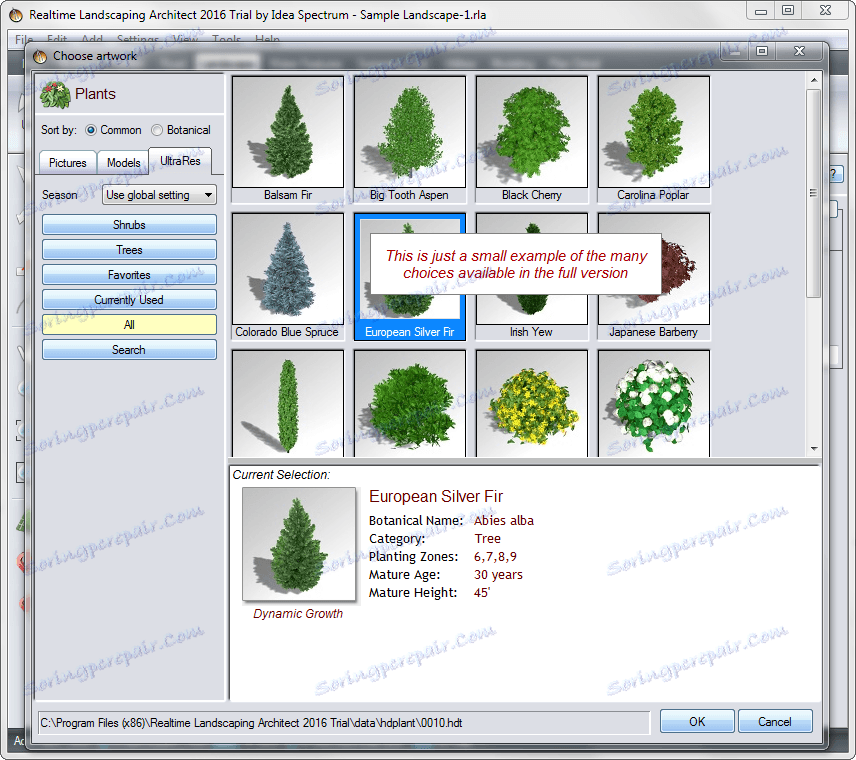
Task: Click the European Silver Fir thumbnail
Action: (x=409, y=276)
